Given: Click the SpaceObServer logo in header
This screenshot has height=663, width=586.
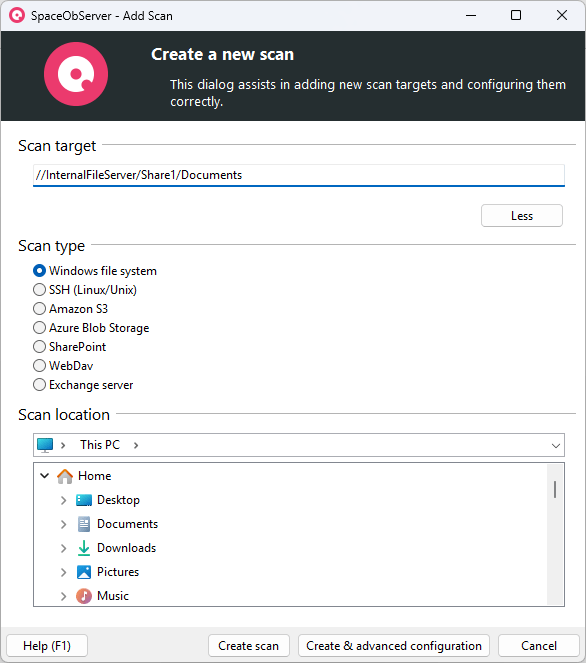Looking at the screenshot, I should click(76, 74).
